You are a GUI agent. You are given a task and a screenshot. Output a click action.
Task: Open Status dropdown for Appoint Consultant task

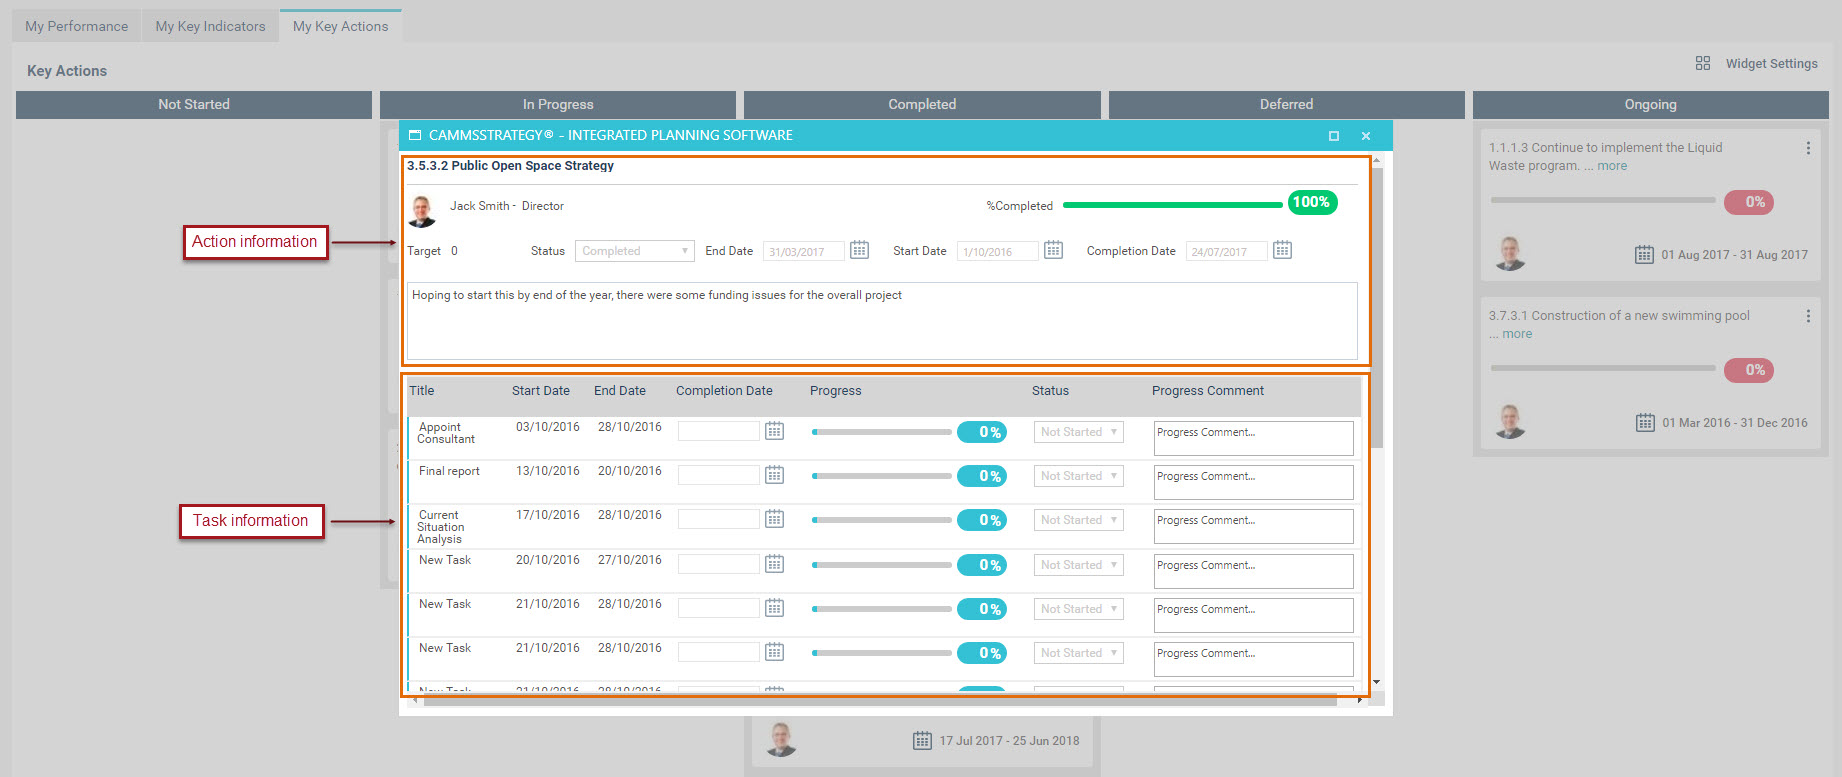[1078, 432]
